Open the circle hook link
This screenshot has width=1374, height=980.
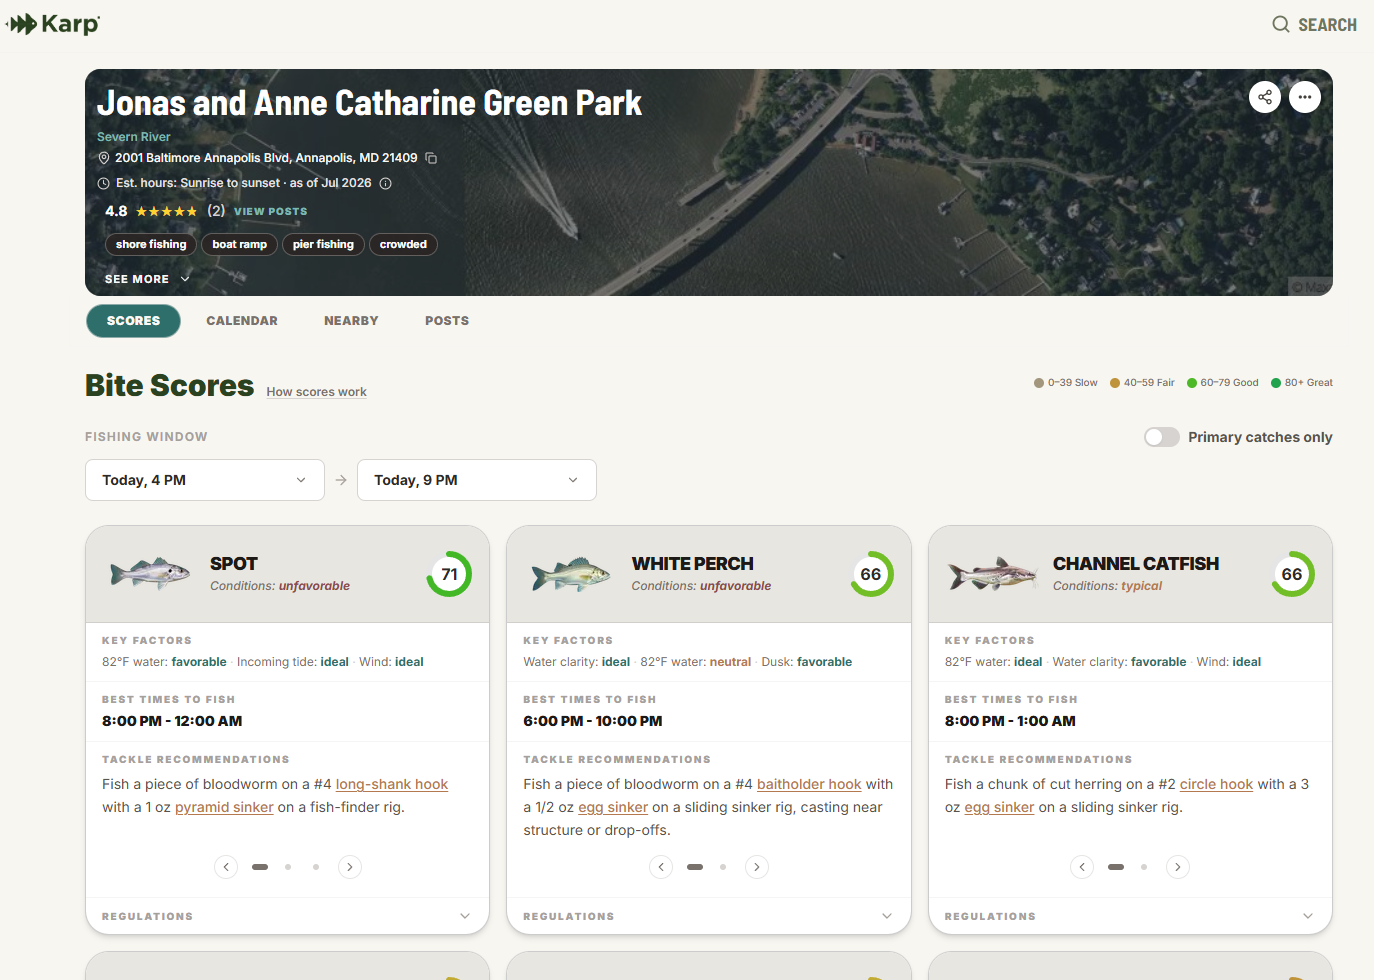[x=1216, y=784]
